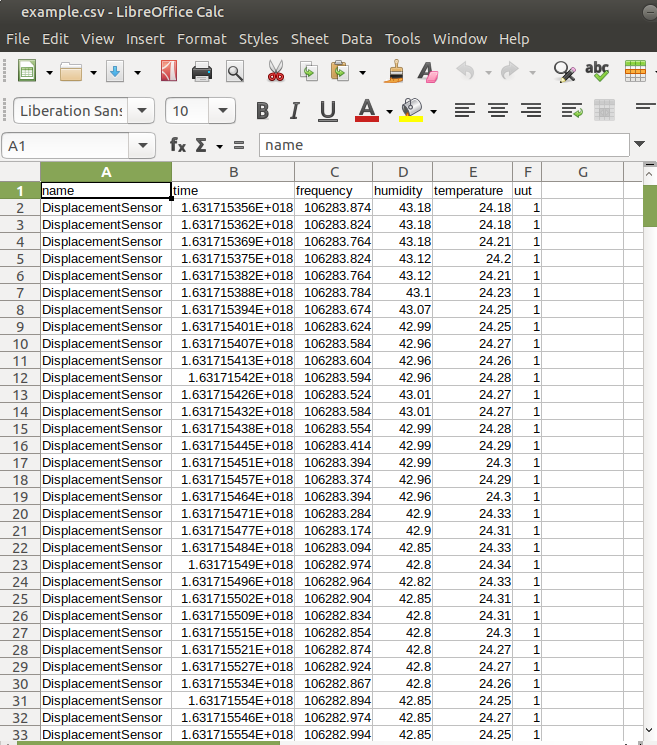Toggle Underline formatting
The width and height of the screenshot is (657, 745).
[328, 111]
